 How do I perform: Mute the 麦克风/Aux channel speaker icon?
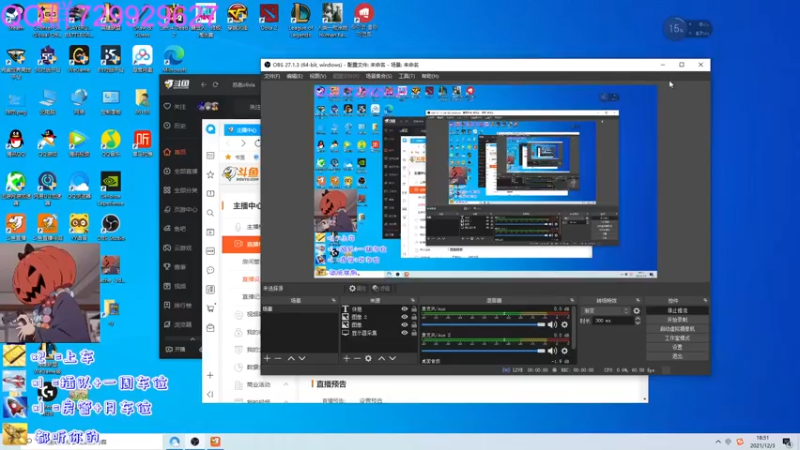click(553, 324)
